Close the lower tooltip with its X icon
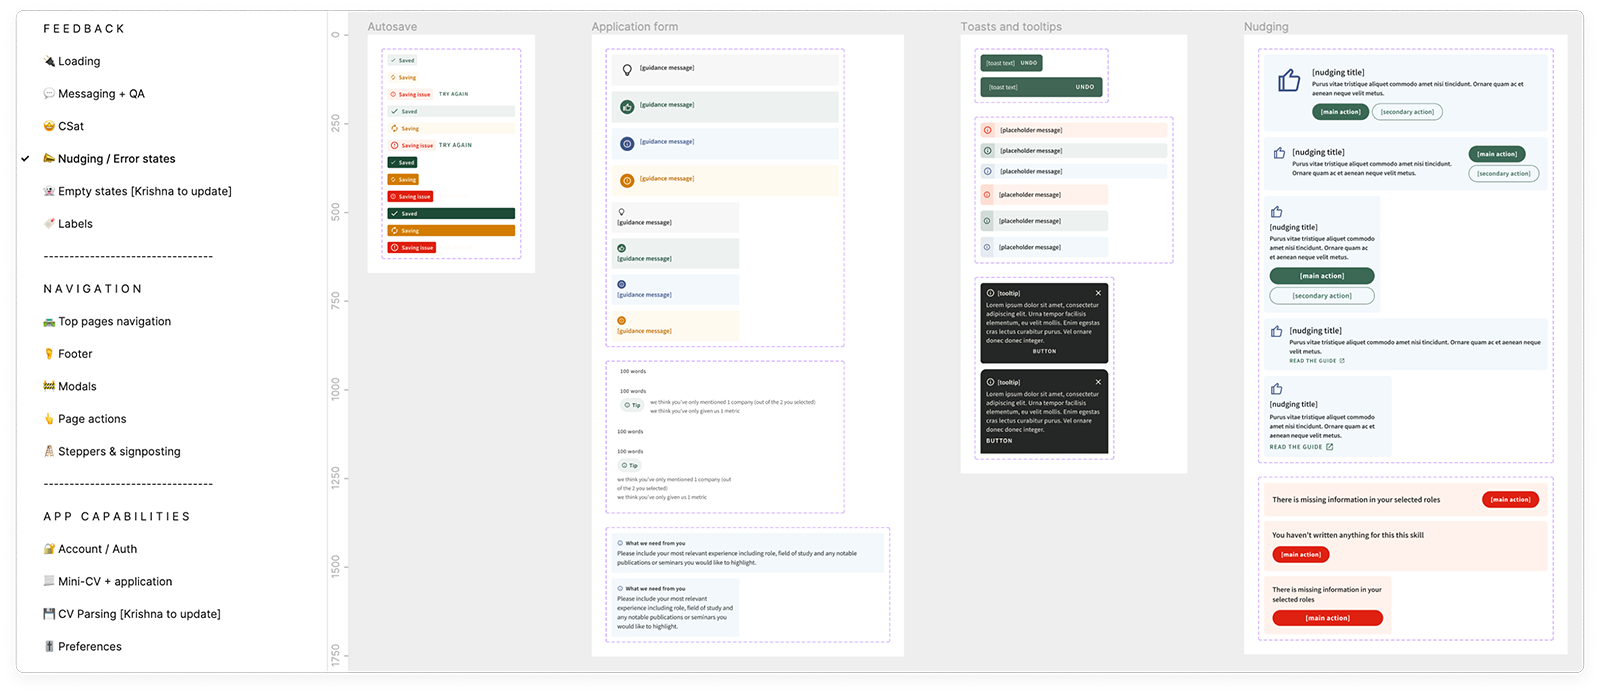The width and height of the screenshot is (1600, 695). 1098,382
